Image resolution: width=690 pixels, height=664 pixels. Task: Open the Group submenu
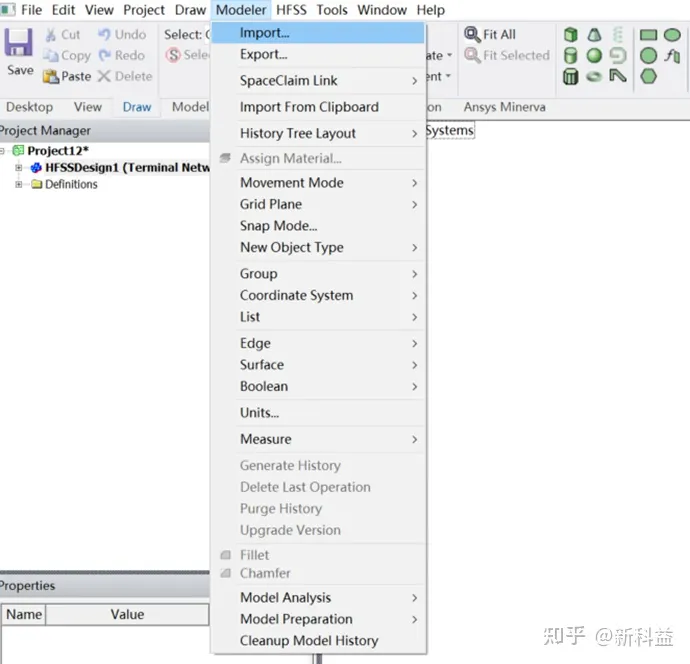(x=319, y=274)
